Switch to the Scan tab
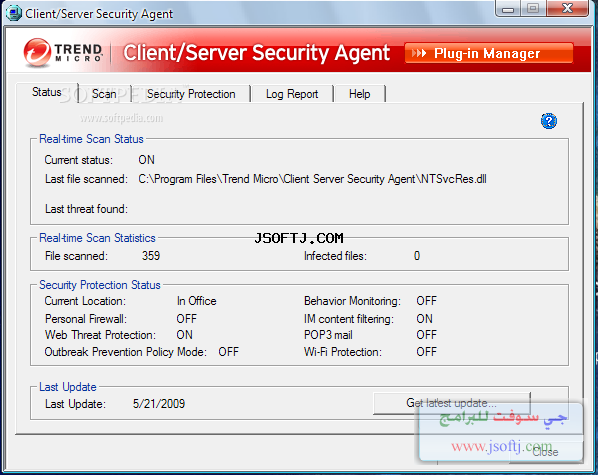The image size is (598, 475). coord(104,94)
